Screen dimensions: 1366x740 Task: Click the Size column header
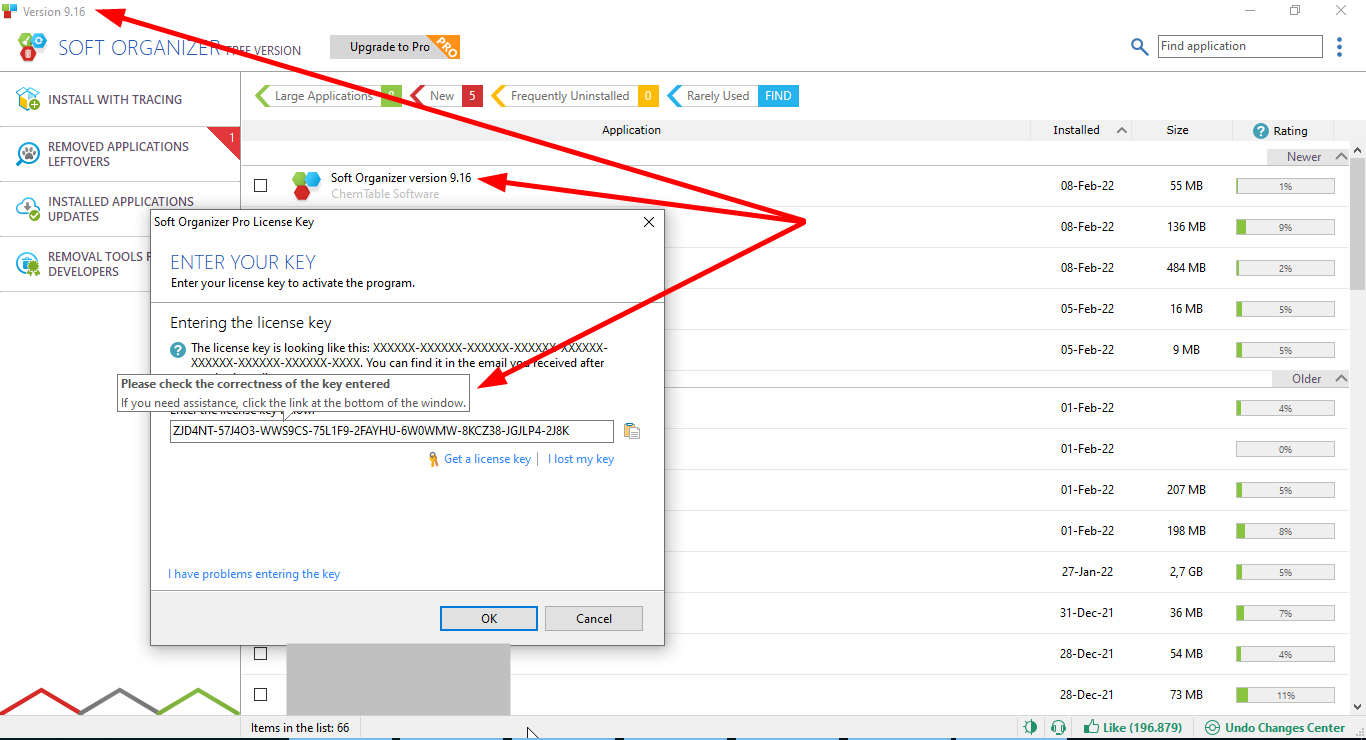point(1177,130)
